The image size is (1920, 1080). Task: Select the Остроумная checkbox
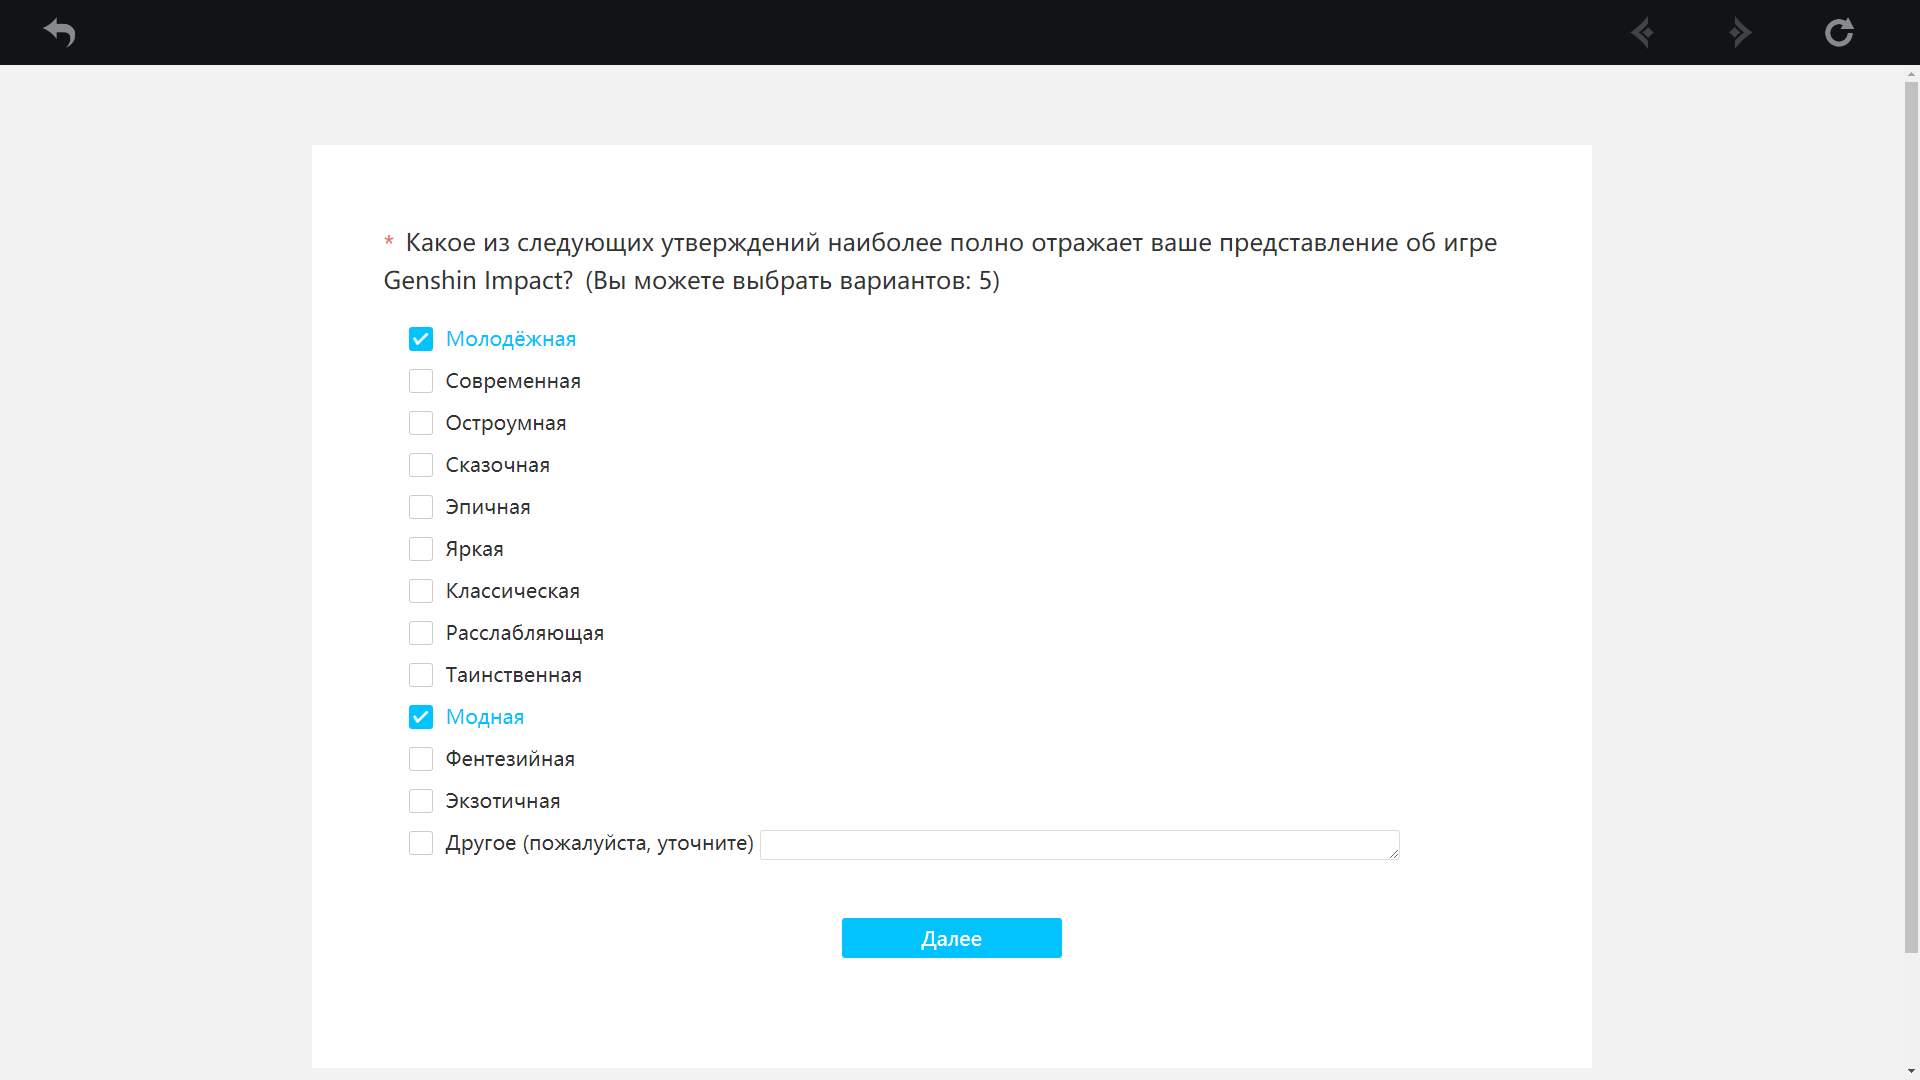point(421,423)
